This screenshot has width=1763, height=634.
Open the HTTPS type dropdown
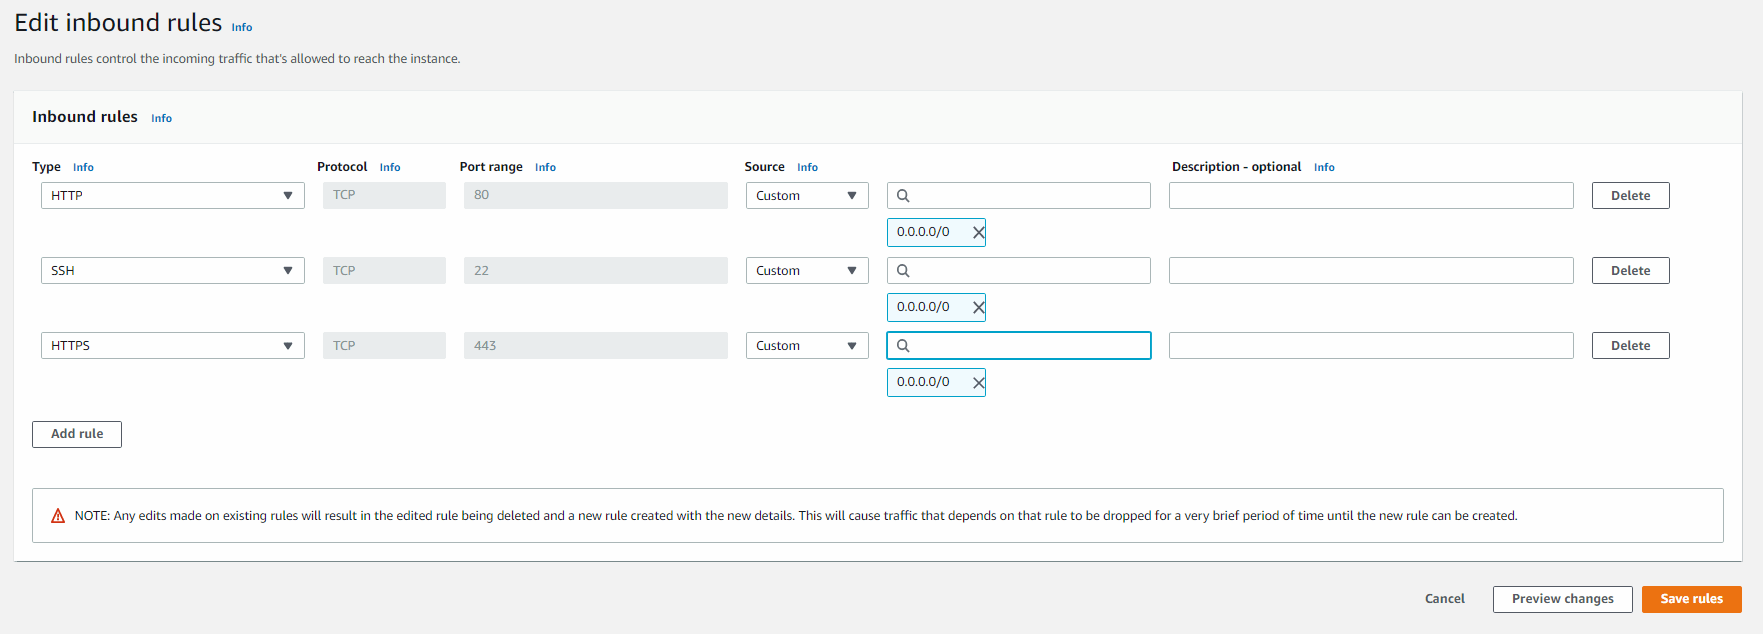[172, 346]
